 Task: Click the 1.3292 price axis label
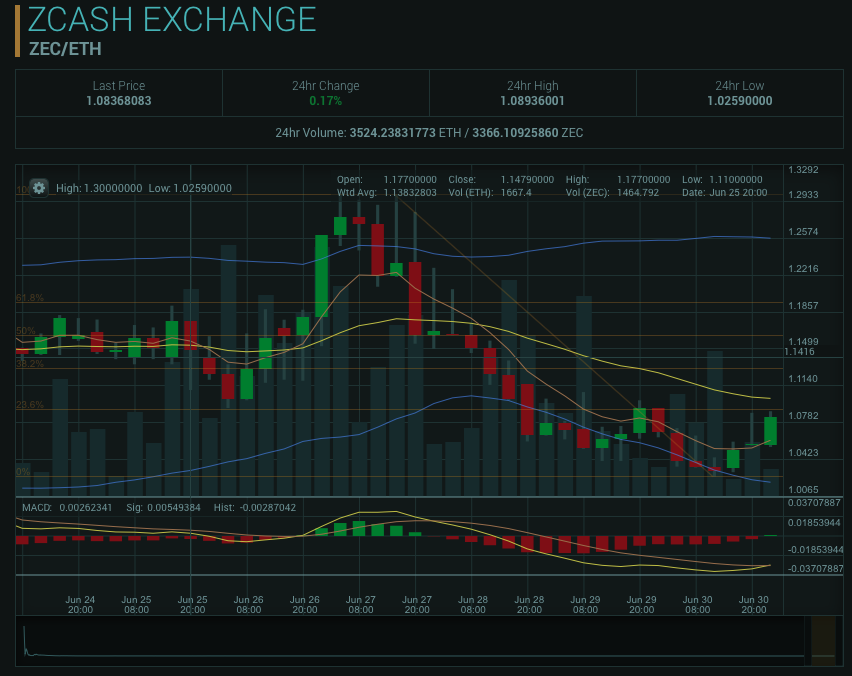(803, 170)
